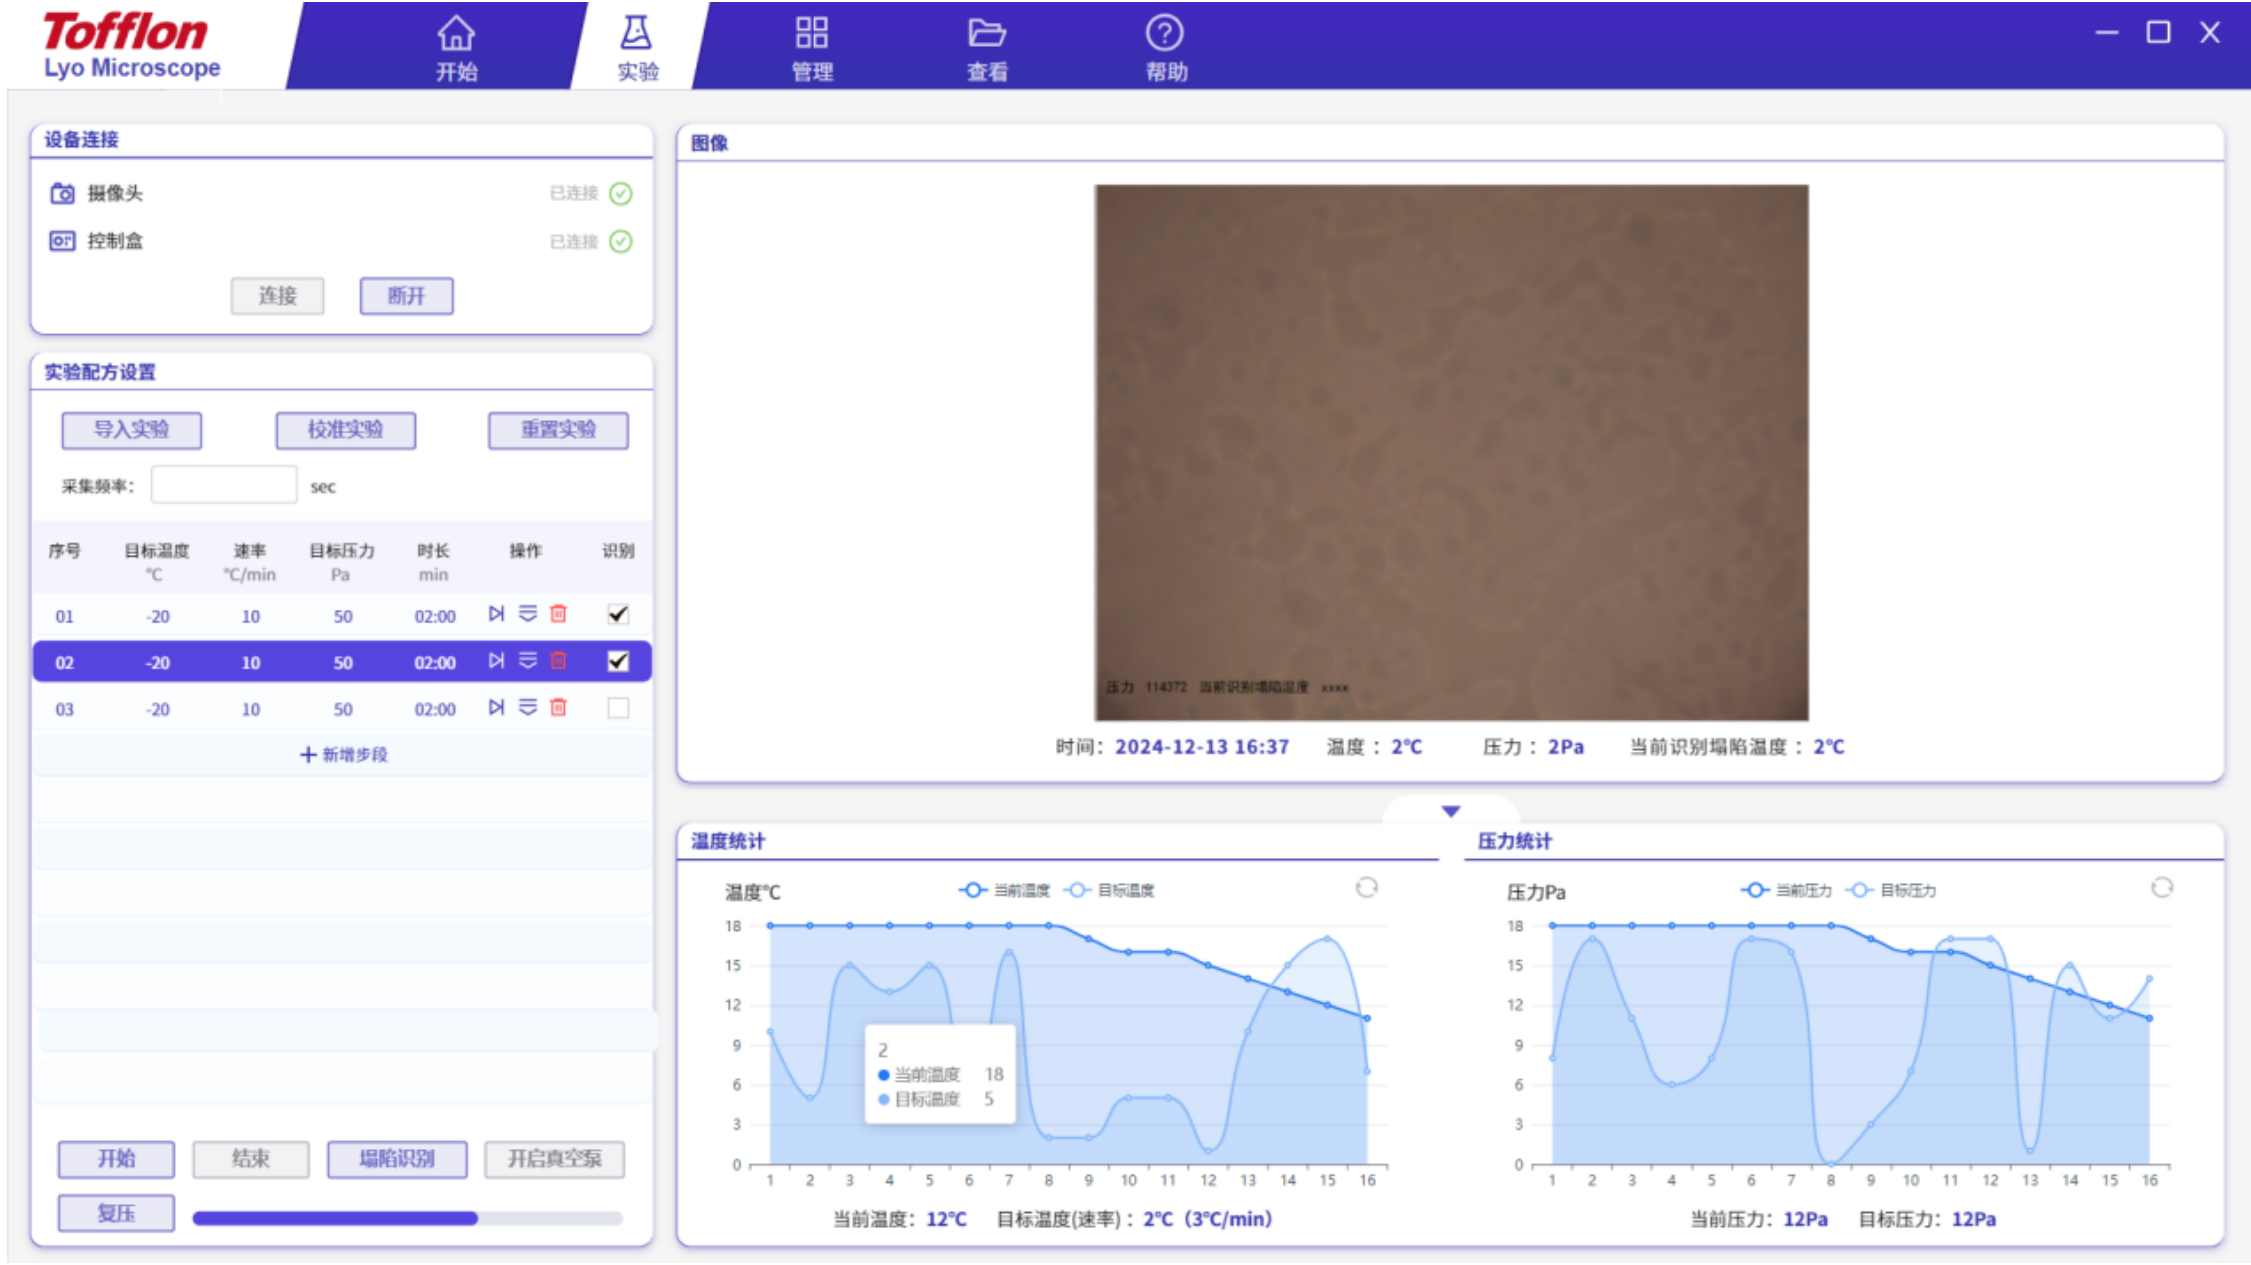
Task: Click the delete trash icon for step 01
Action: pos(559,614)
